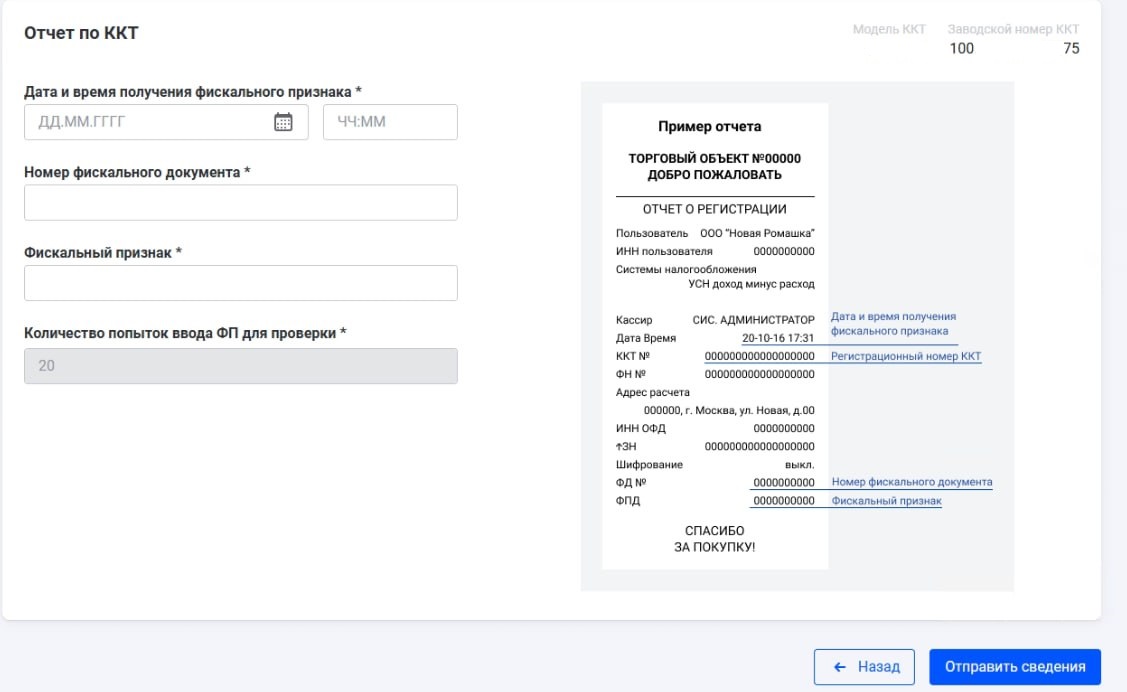Click into the Фискальный признак text field
Screen dimensions: 1127x692
(240, 283)
